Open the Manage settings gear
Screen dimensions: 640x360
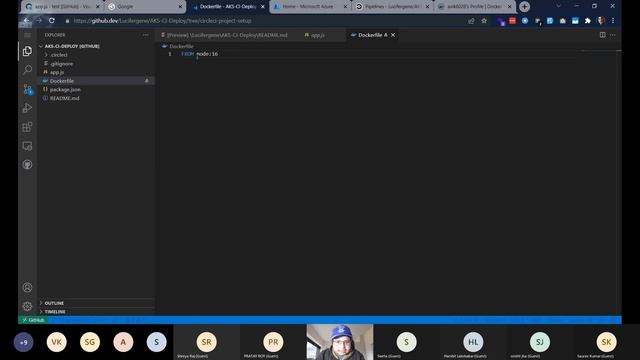[x=27, y=306]
